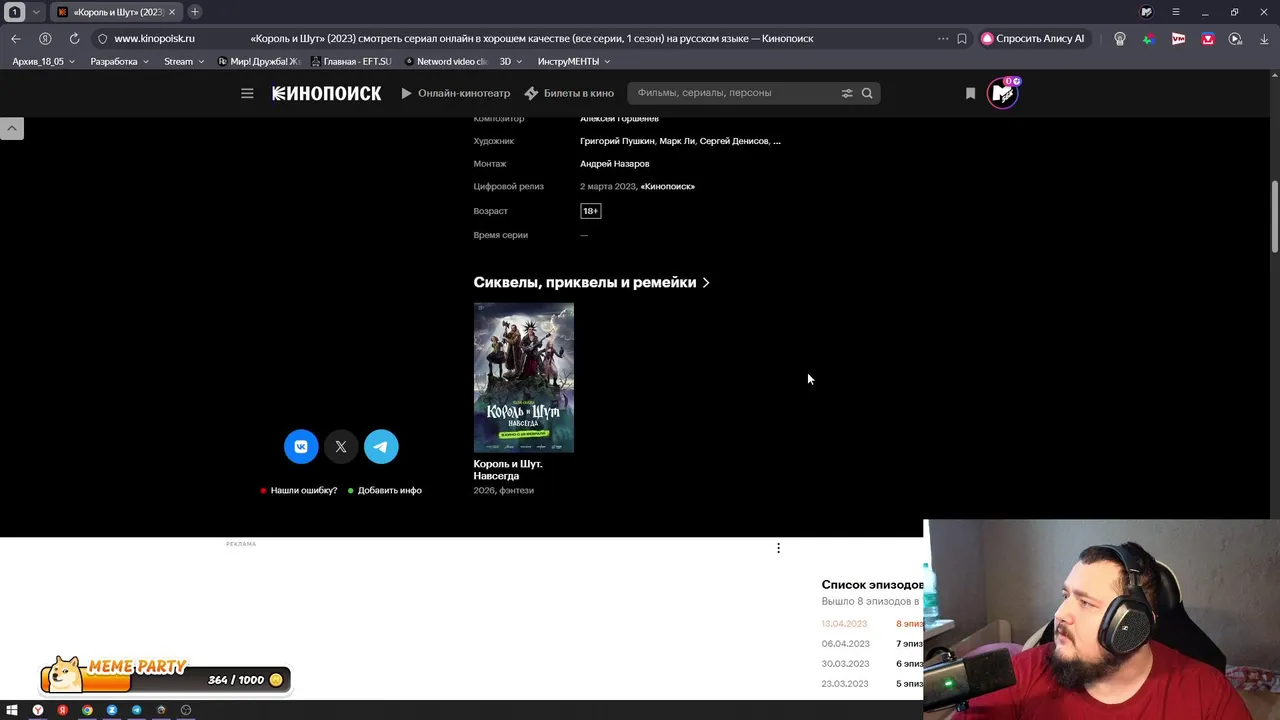The width and height of the screenshot is (1280, 720).
Task: Expand the tab list dropdown arrow
Action: pyautogui.click(x=36, y=12)
